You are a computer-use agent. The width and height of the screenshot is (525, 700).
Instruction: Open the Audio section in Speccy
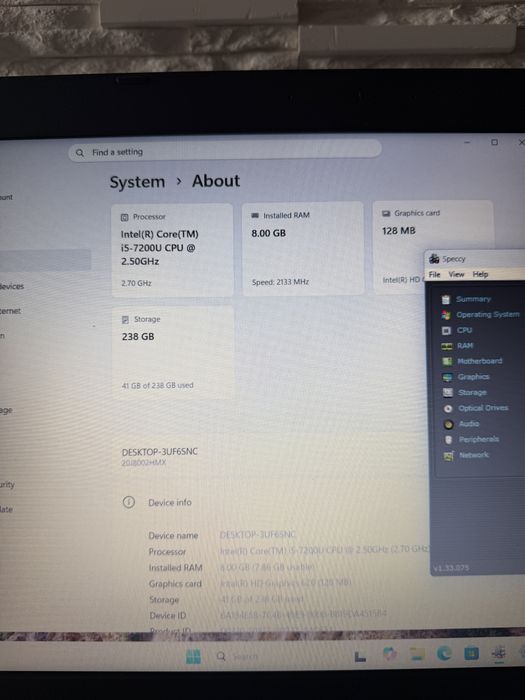coord(469,423)
